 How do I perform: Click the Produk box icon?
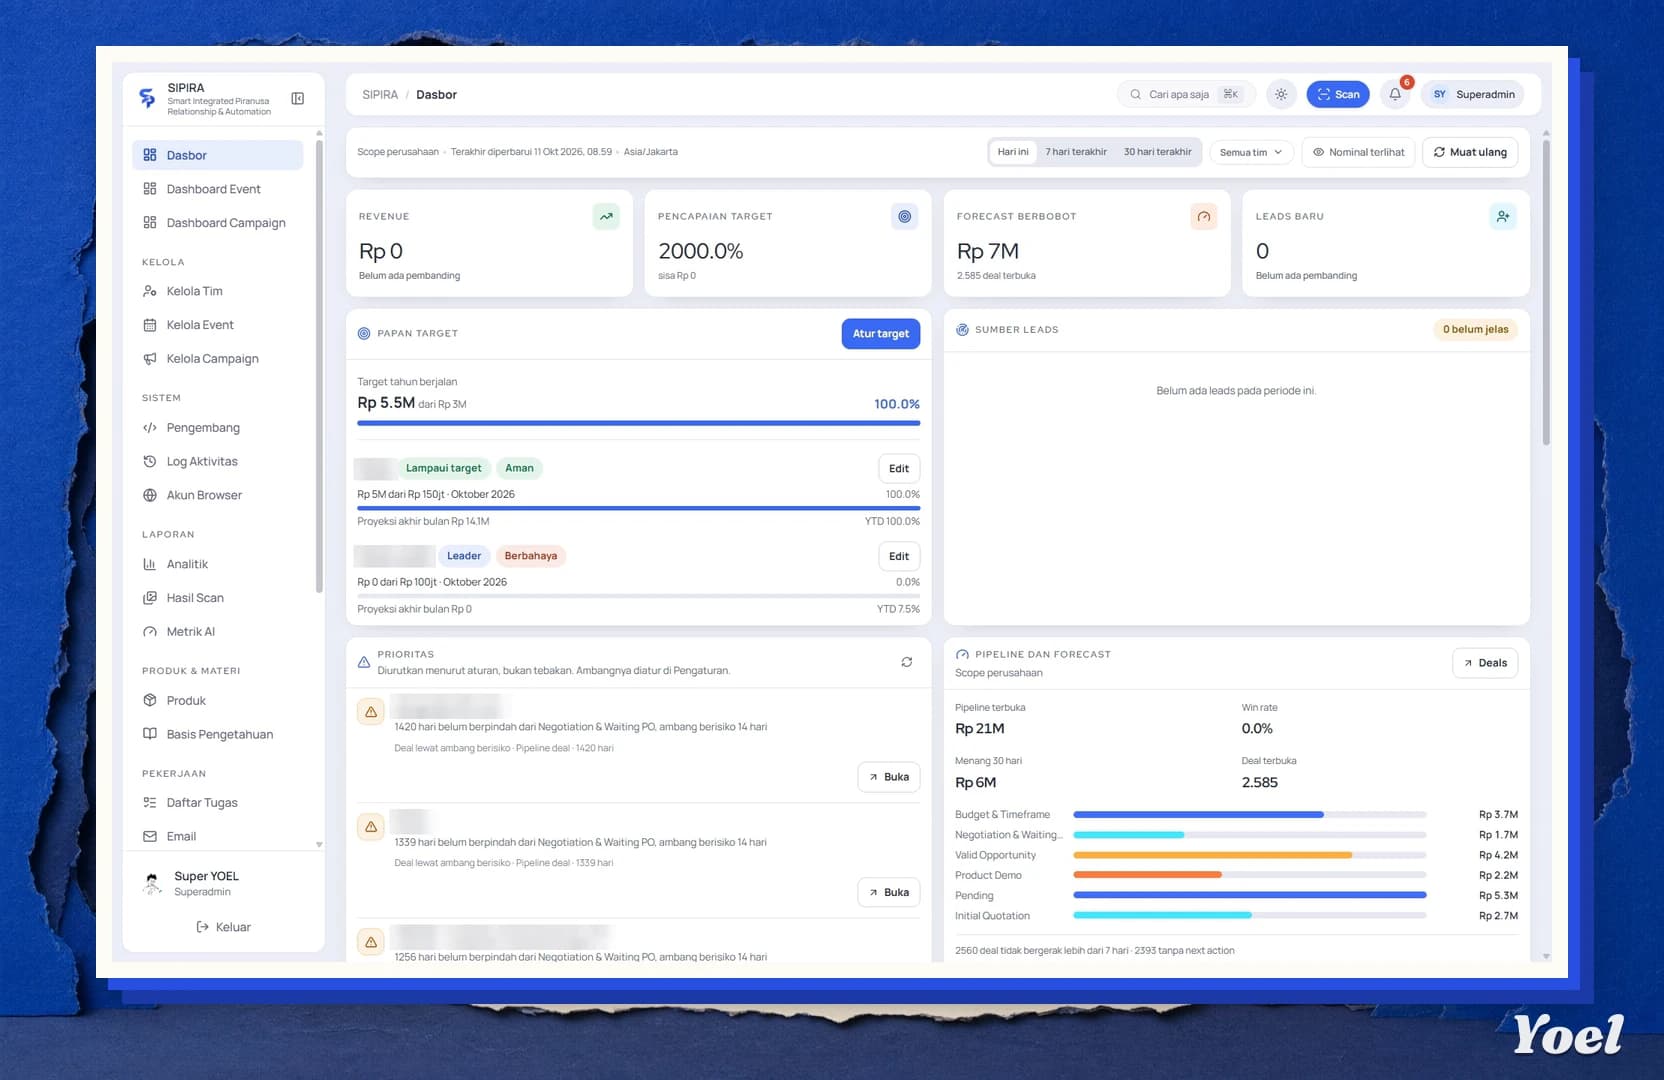click(x=150, y=701)
